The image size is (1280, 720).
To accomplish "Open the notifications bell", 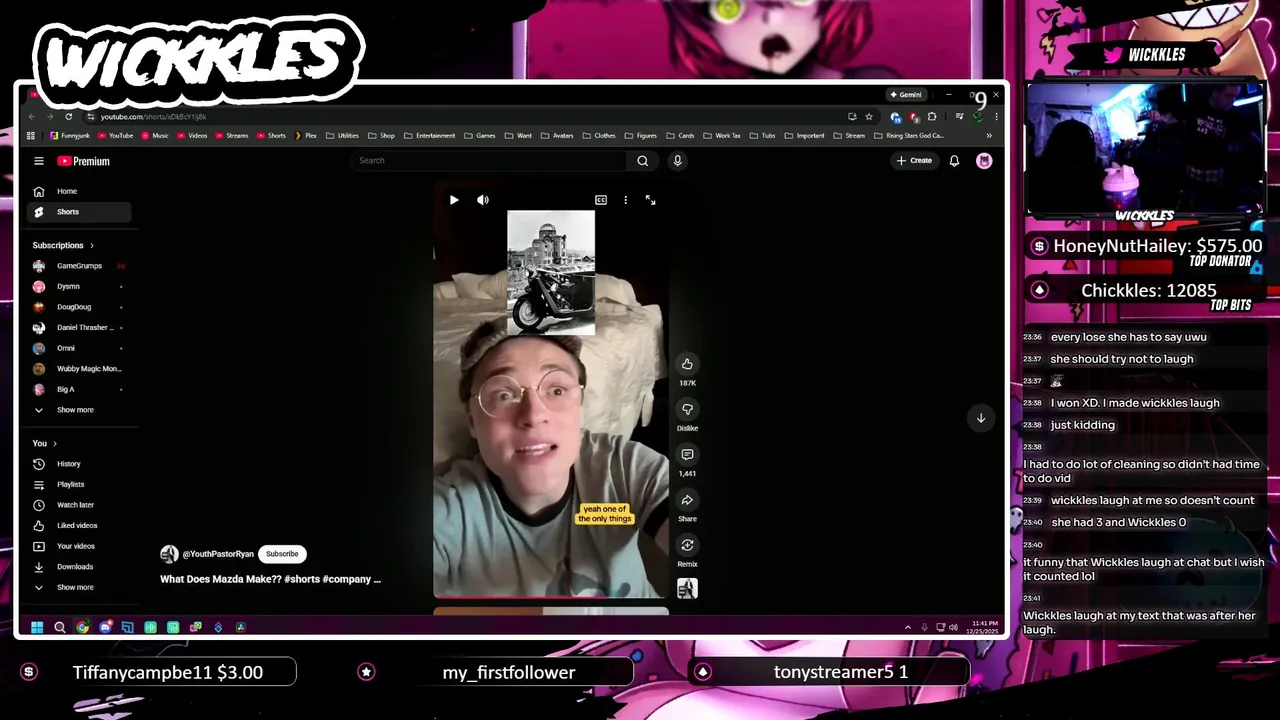I will (954, 161).
